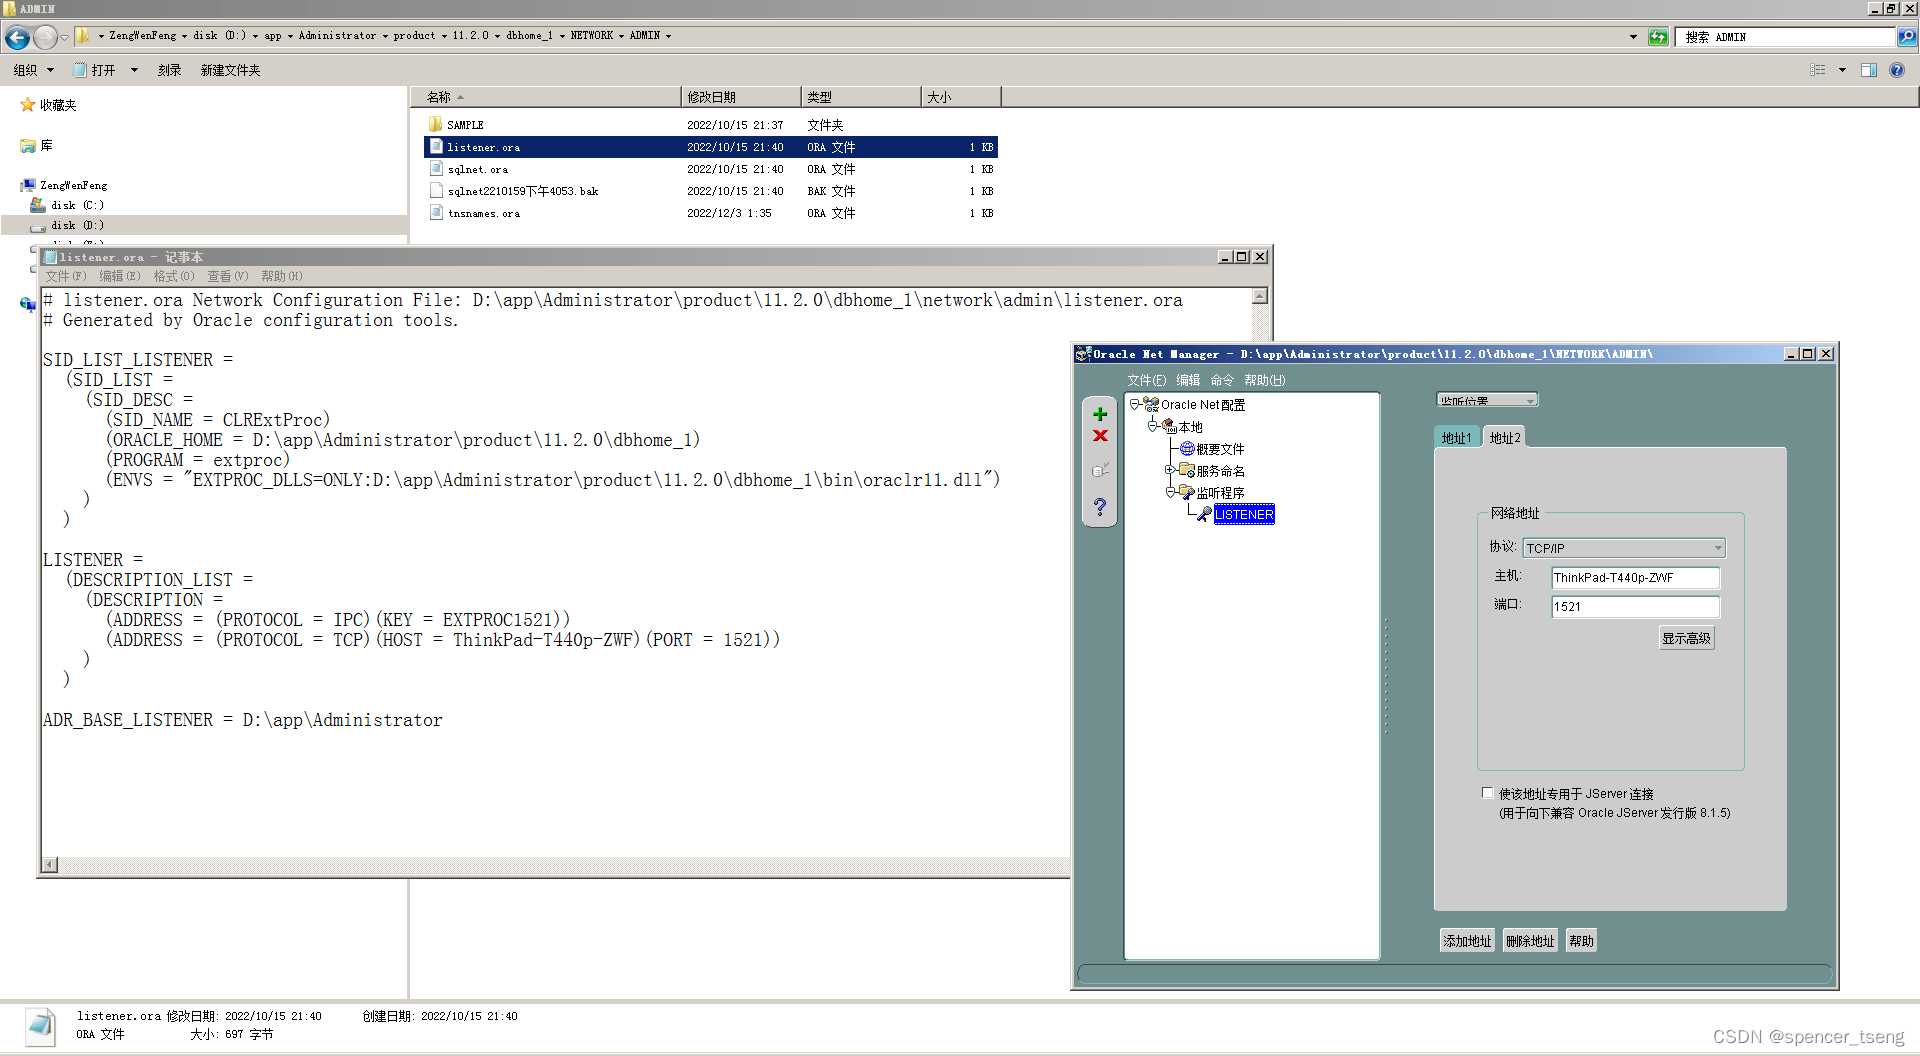Image resolution: width=1920 pixels, height=1056 pixels.
Task: Select disk (C:) in navigation pane
Action: (x=77, y=205)
